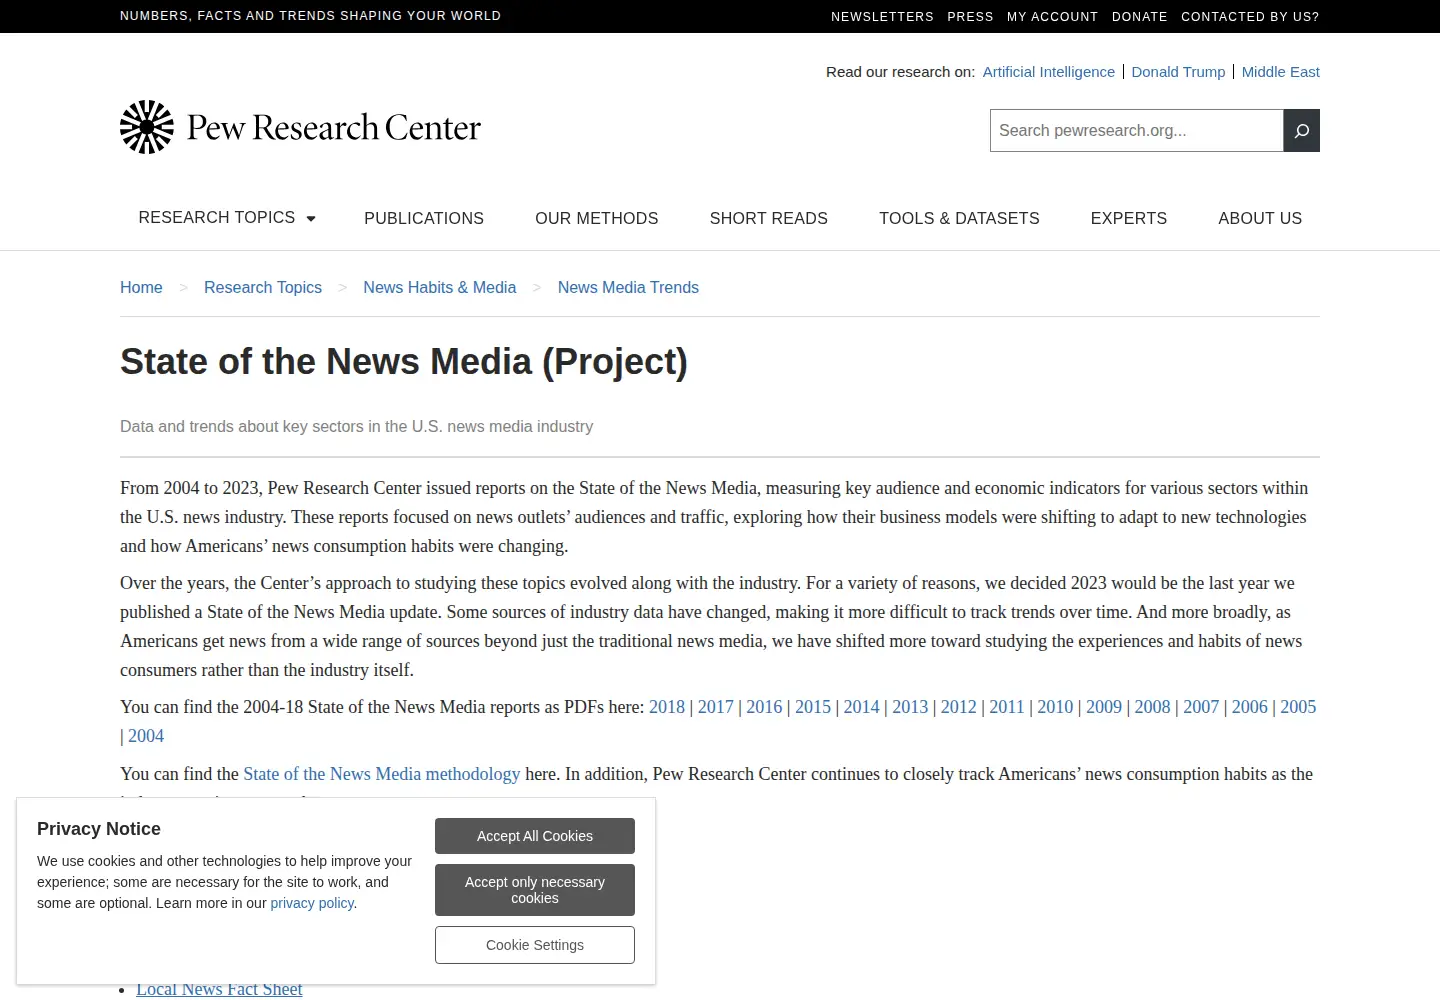Open the 2011 report PDF link
Viewport: 1440px width, 1000px height.
point(1007,707)
